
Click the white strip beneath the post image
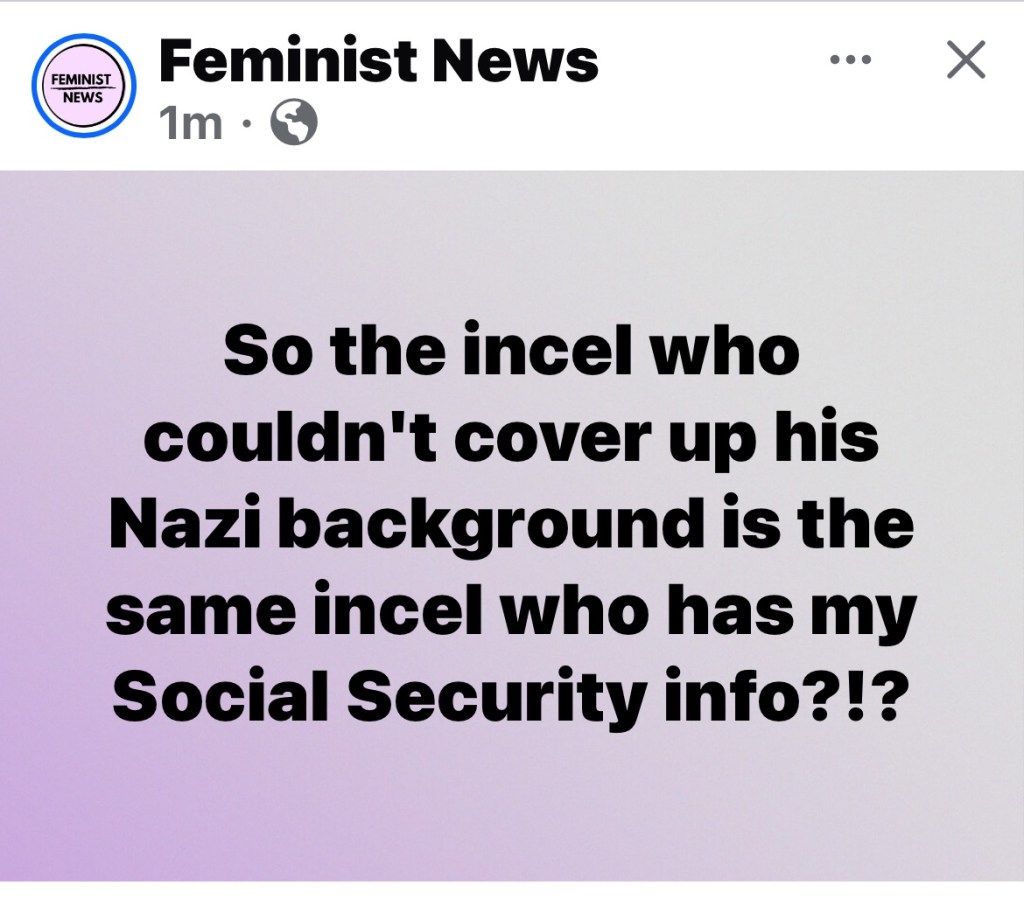pyautogui.click(x=512, y=891)
